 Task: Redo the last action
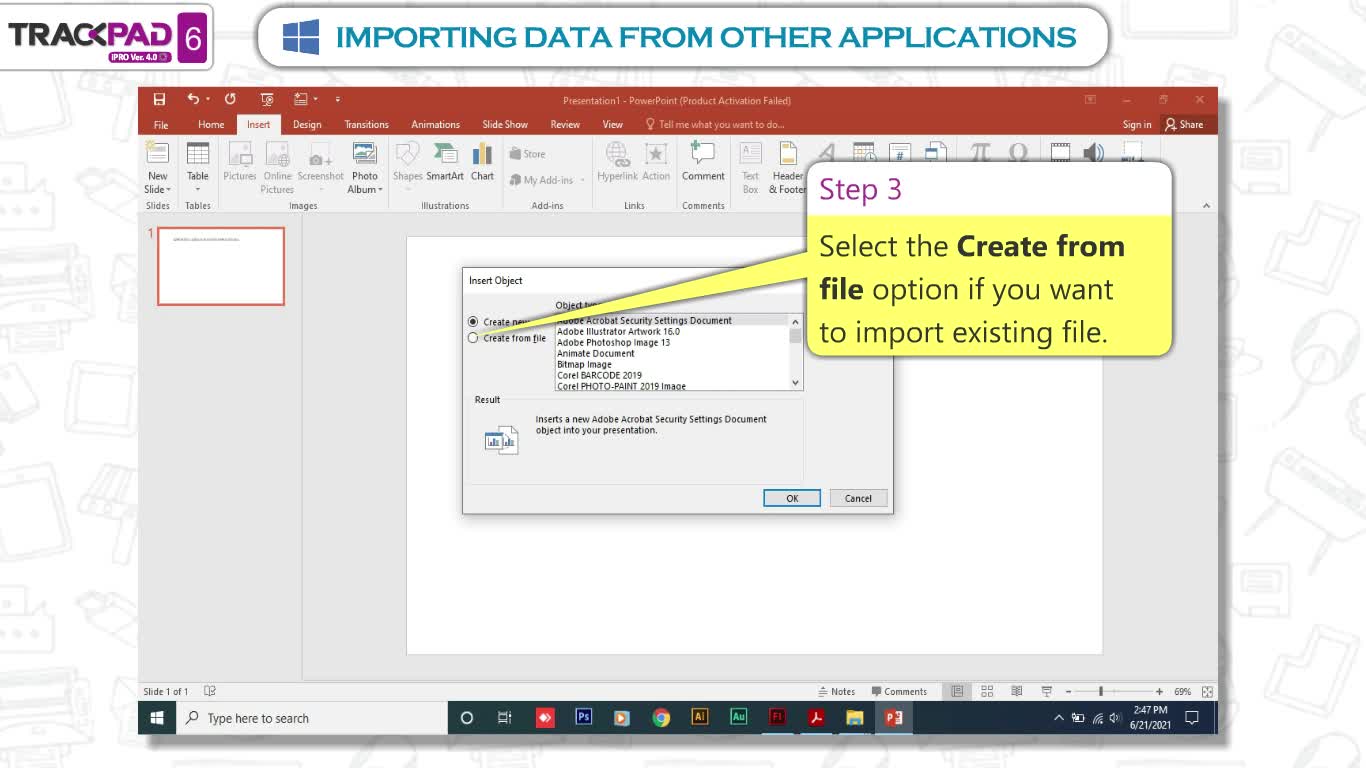tap(230, 99)
